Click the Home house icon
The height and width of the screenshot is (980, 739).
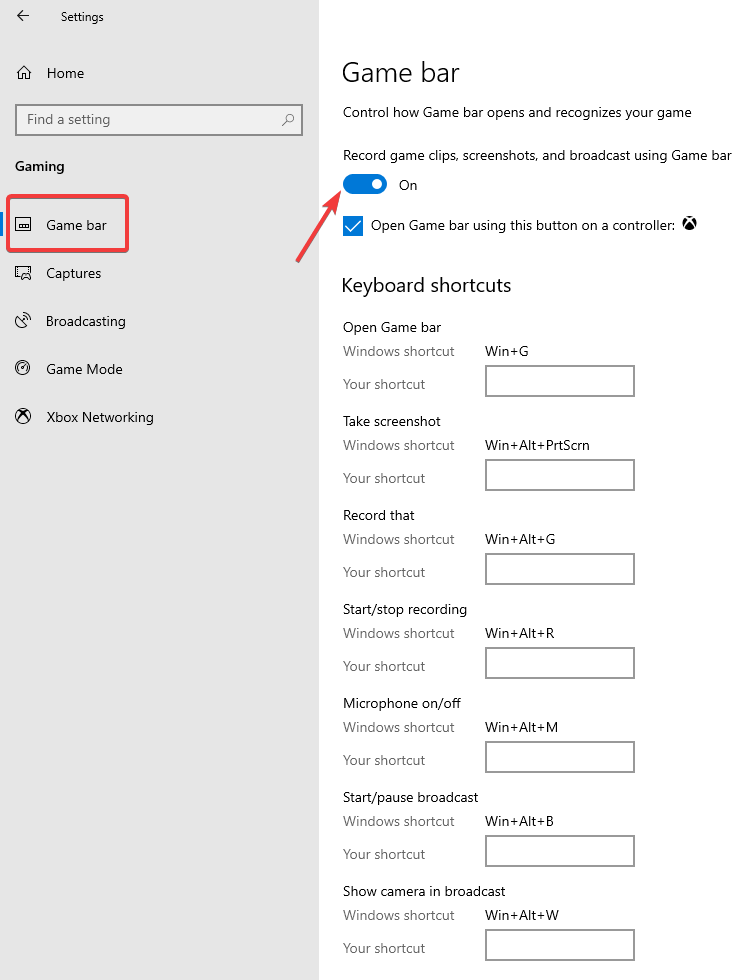[24, 73]
